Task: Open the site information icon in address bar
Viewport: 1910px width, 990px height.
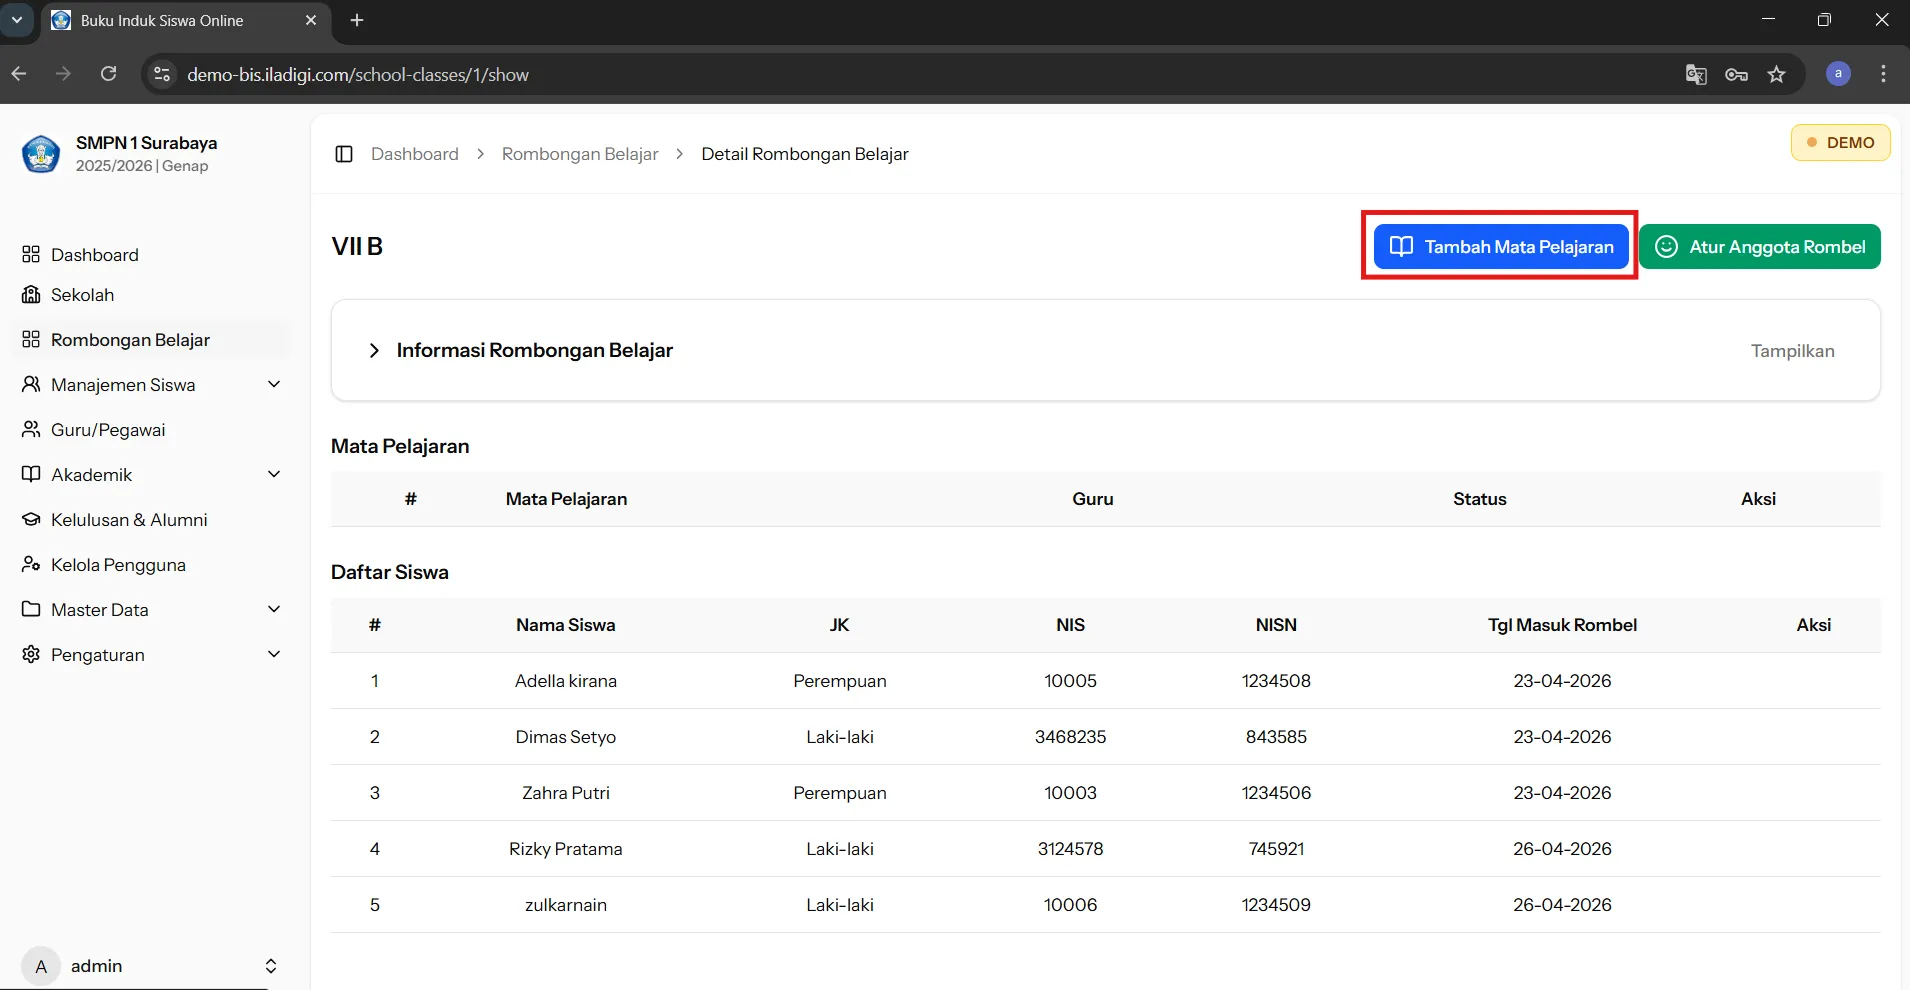Action: click(162, 74)
